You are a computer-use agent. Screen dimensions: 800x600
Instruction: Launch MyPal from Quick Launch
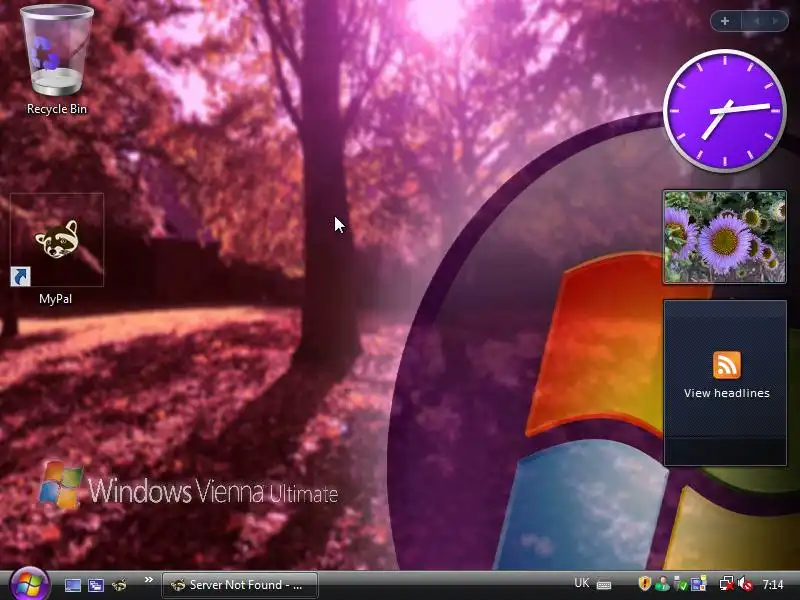click(119, 585)
